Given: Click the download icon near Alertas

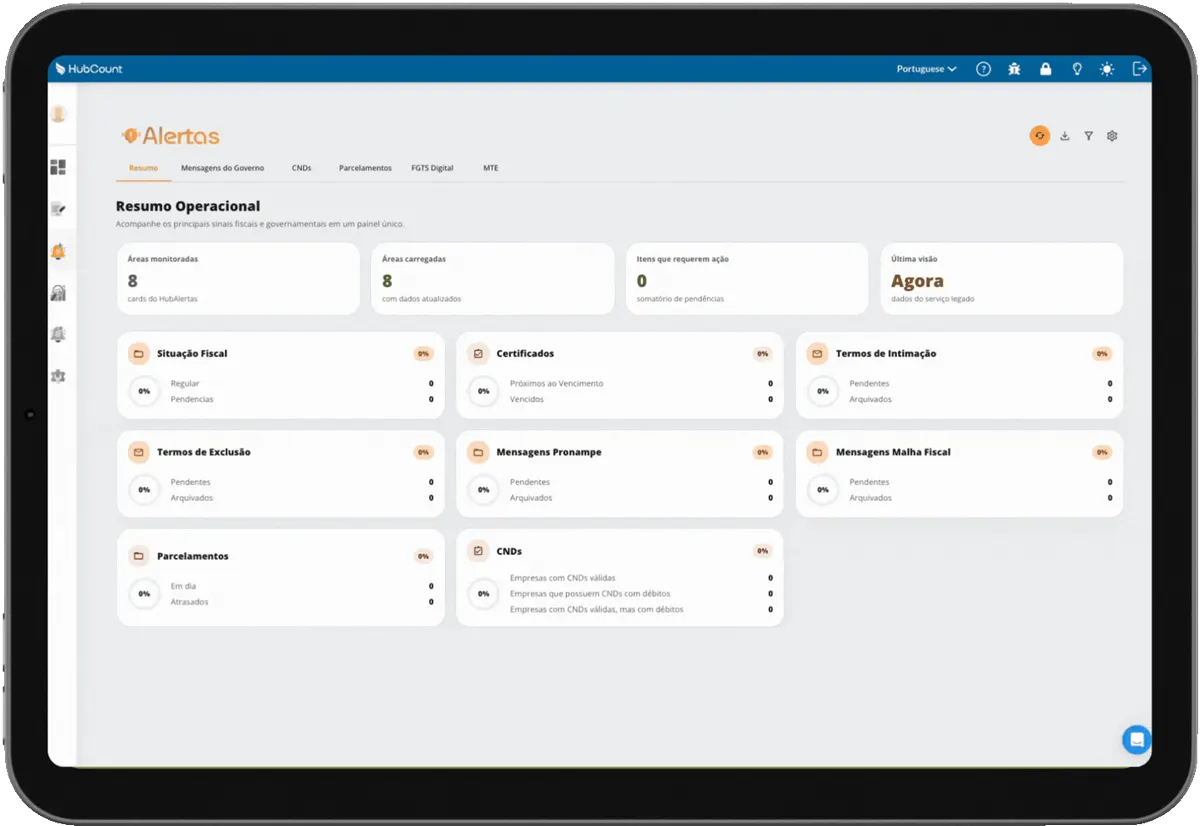Looking at the screenshot, I should point(1065,136).
